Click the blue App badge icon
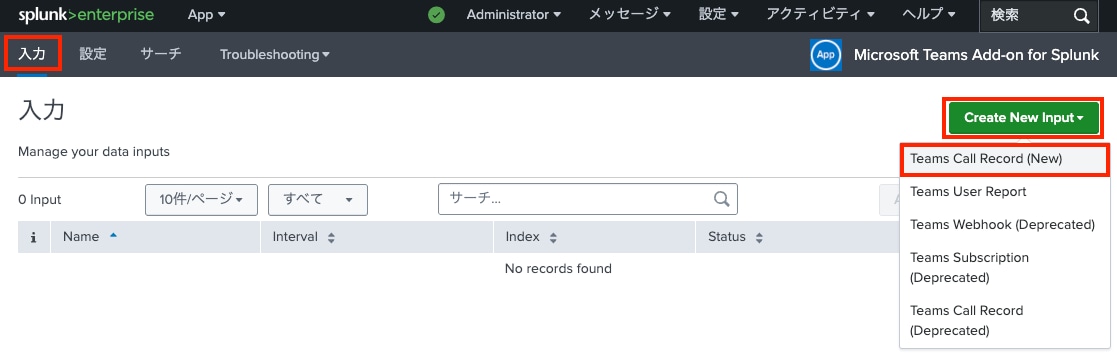 (x=826, y=55)
